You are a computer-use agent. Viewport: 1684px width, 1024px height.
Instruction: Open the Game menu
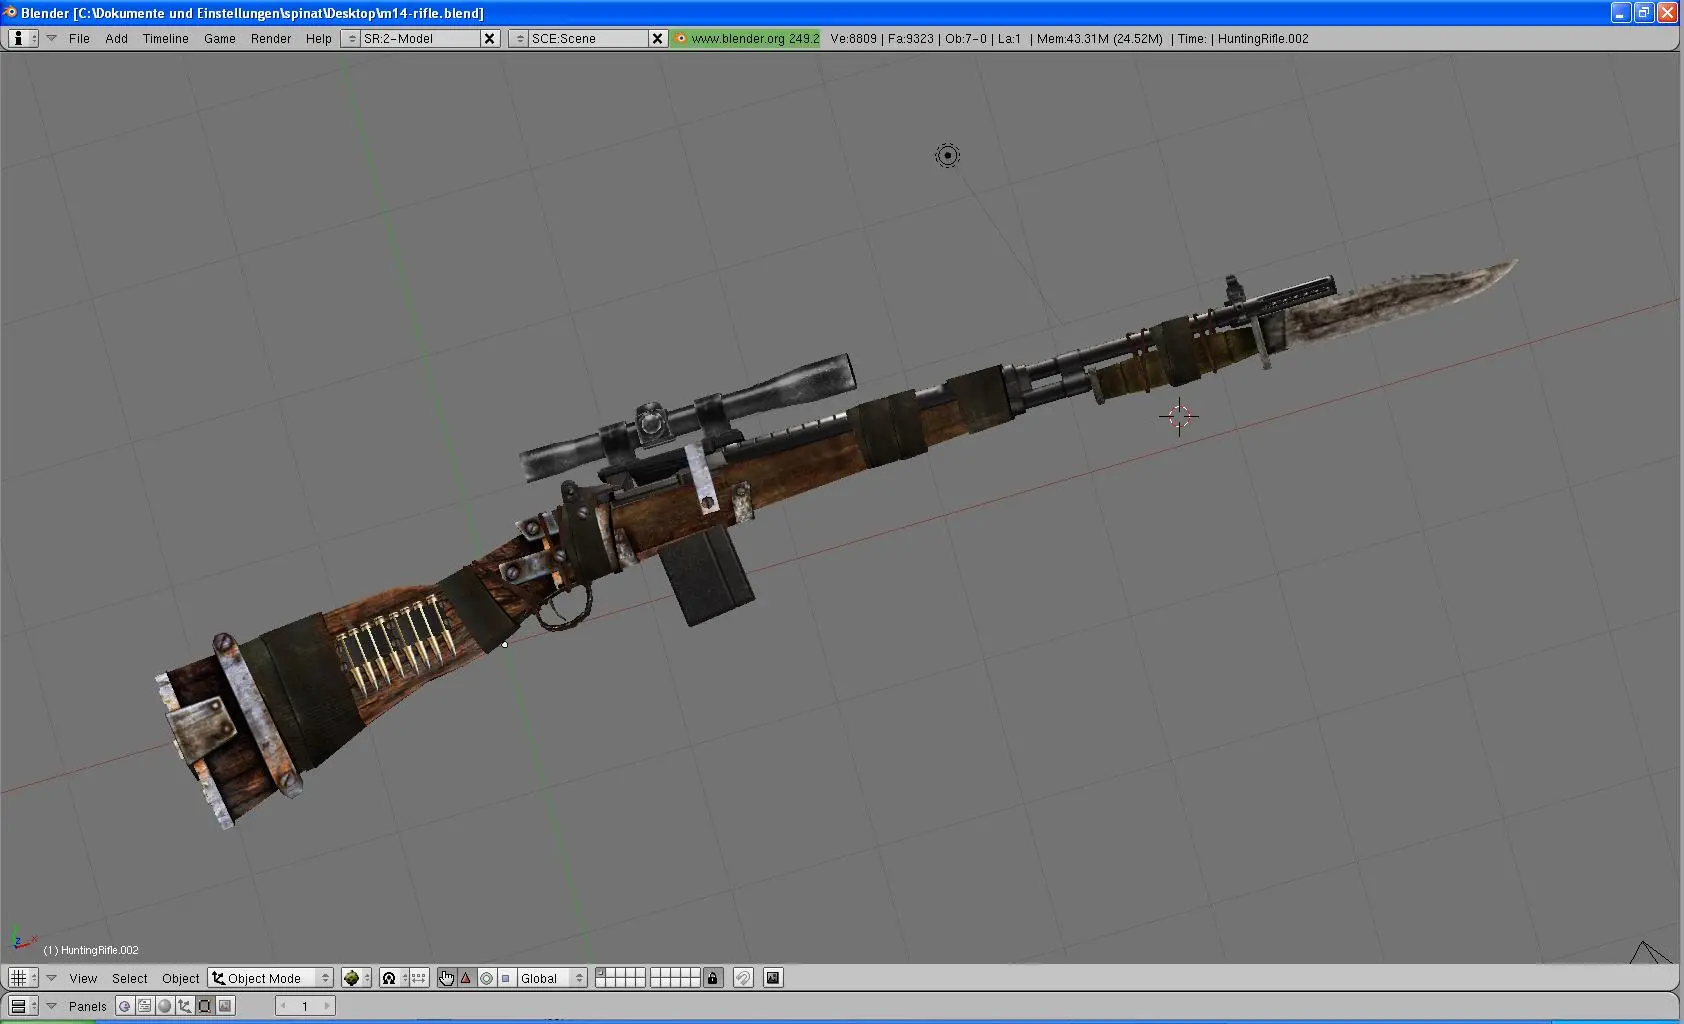tap(219, 38)
